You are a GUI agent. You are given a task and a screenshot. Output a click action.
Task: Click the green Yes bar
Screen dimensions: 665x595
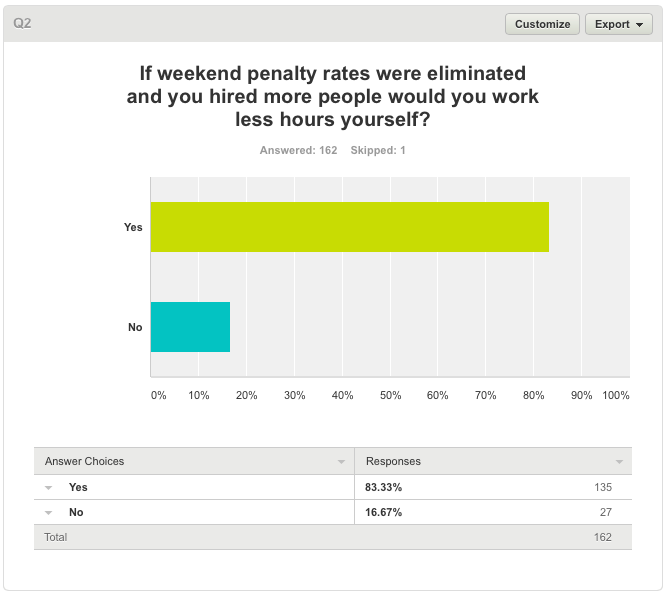pyautogui.click(x=349, y=227)
